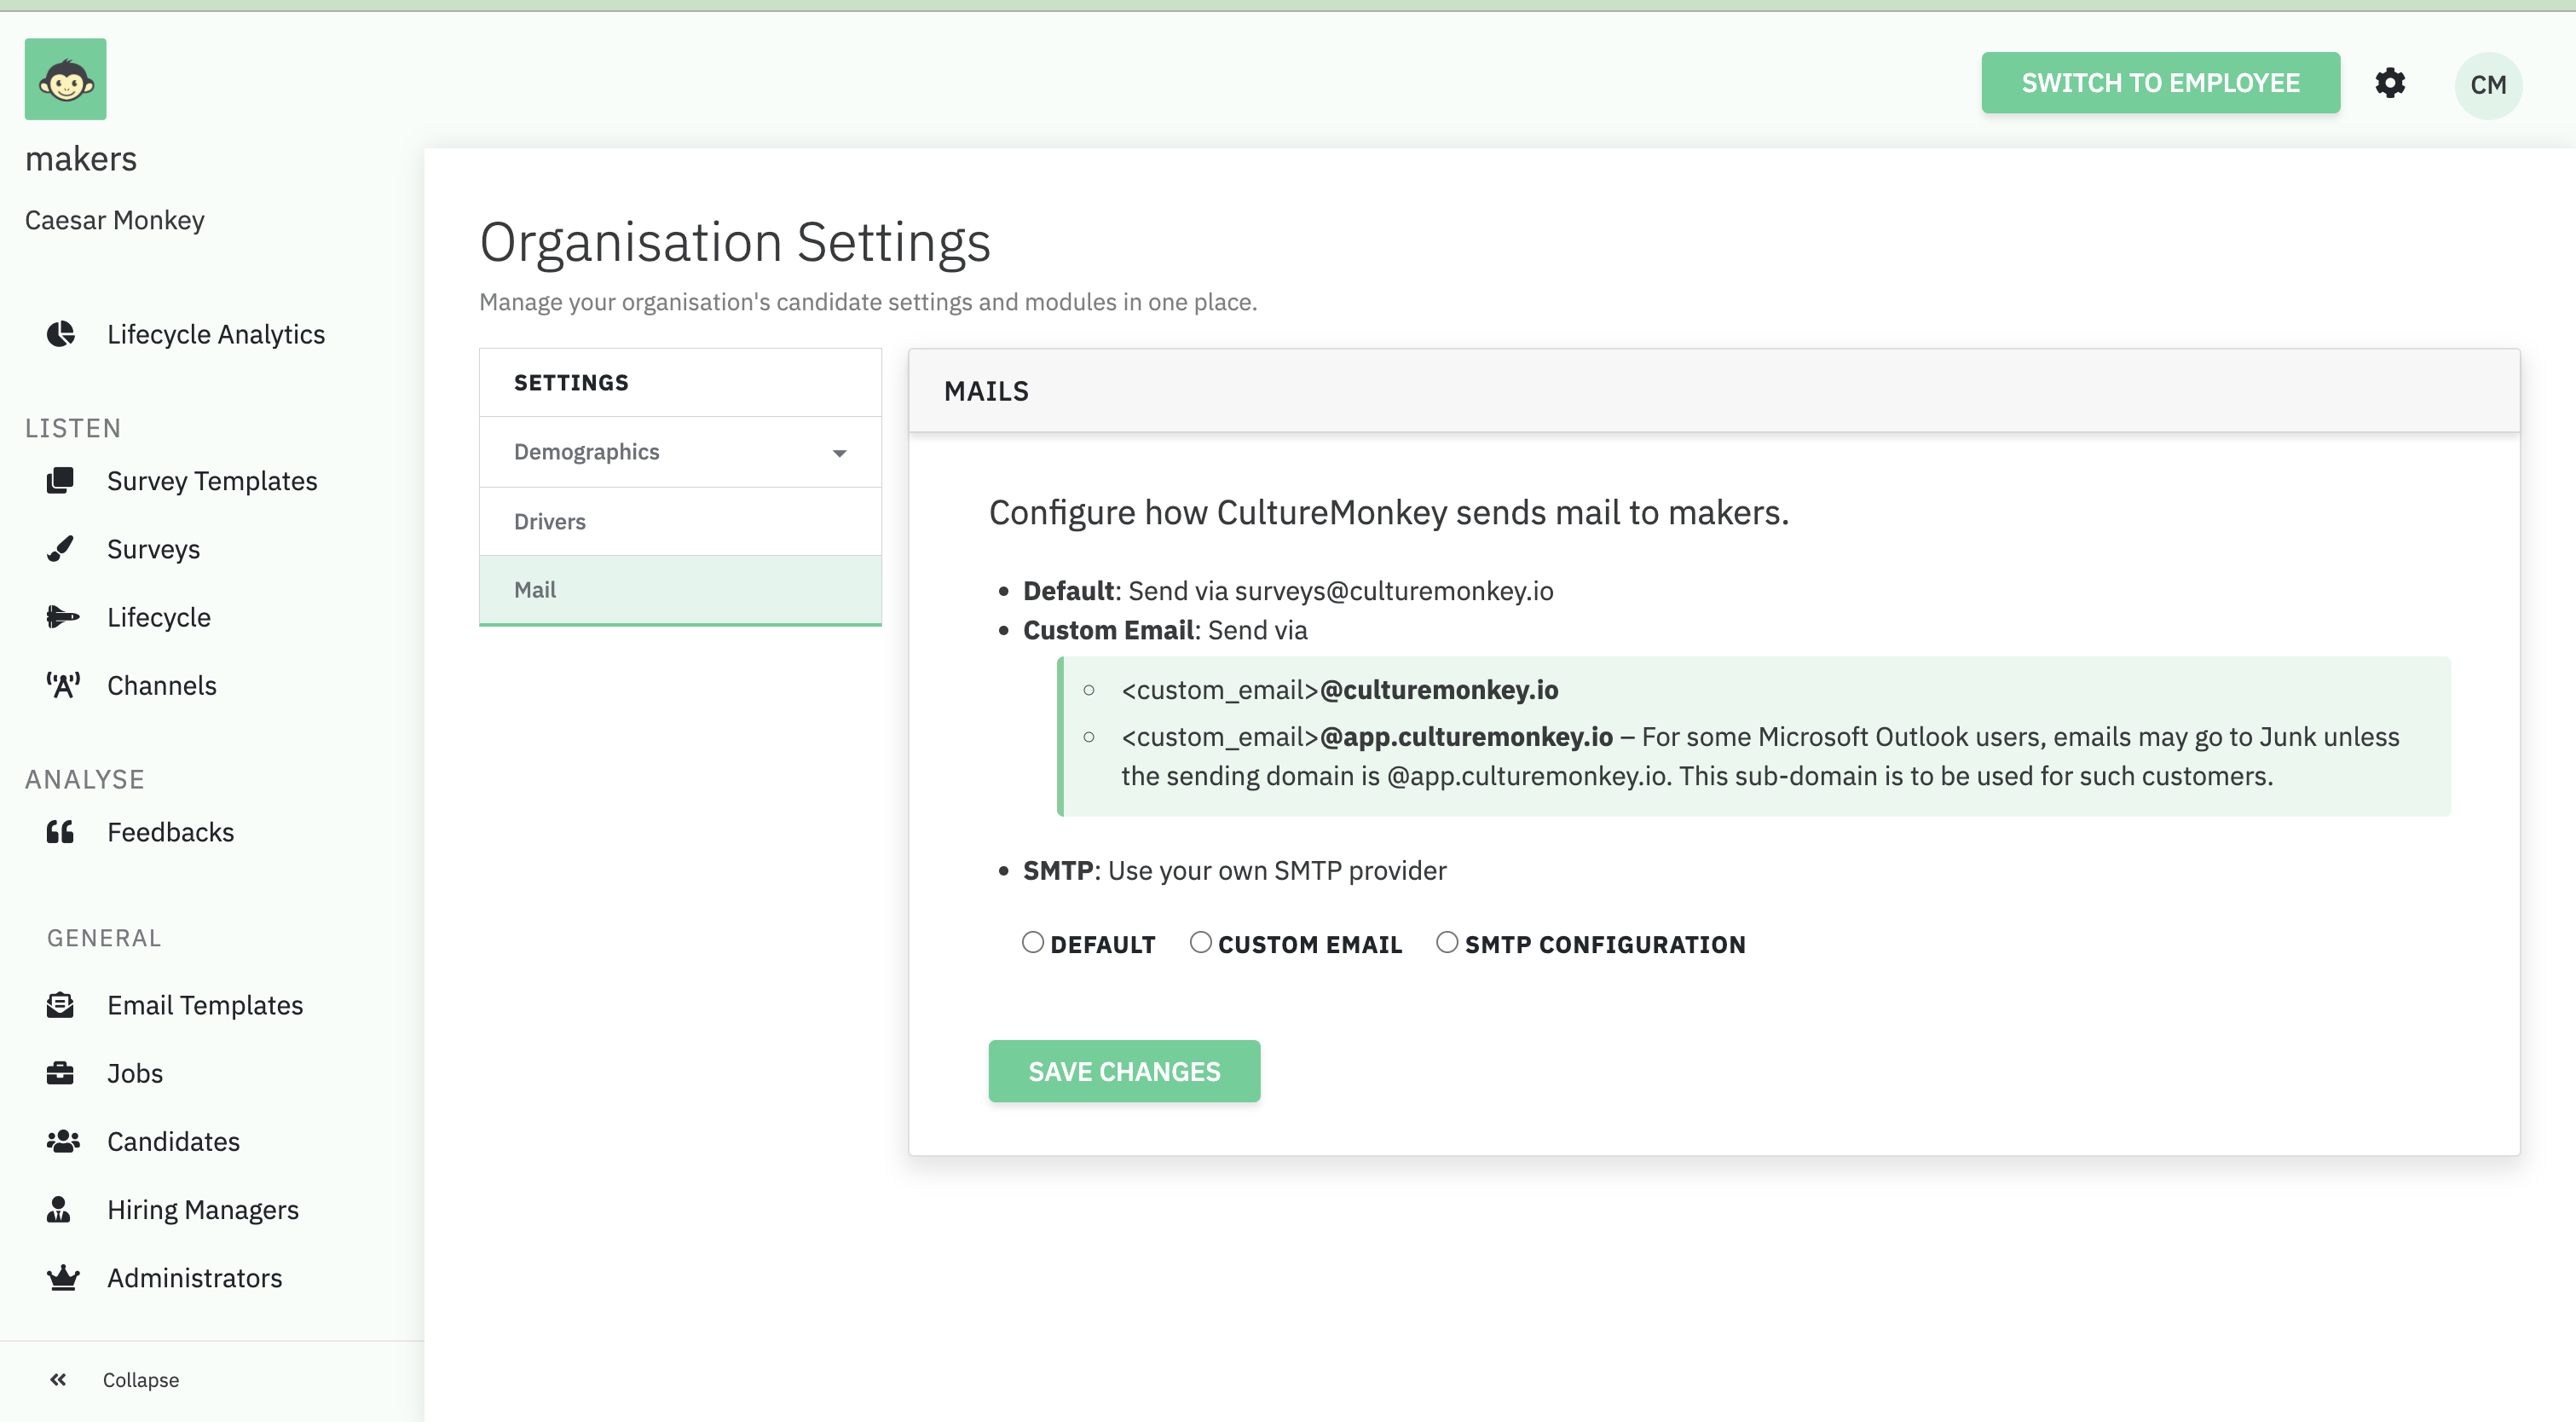The width and height of the screenshot is (2576, 1422).
Task: Open Hiring Managers in the sidebar
Action: 203,1209
